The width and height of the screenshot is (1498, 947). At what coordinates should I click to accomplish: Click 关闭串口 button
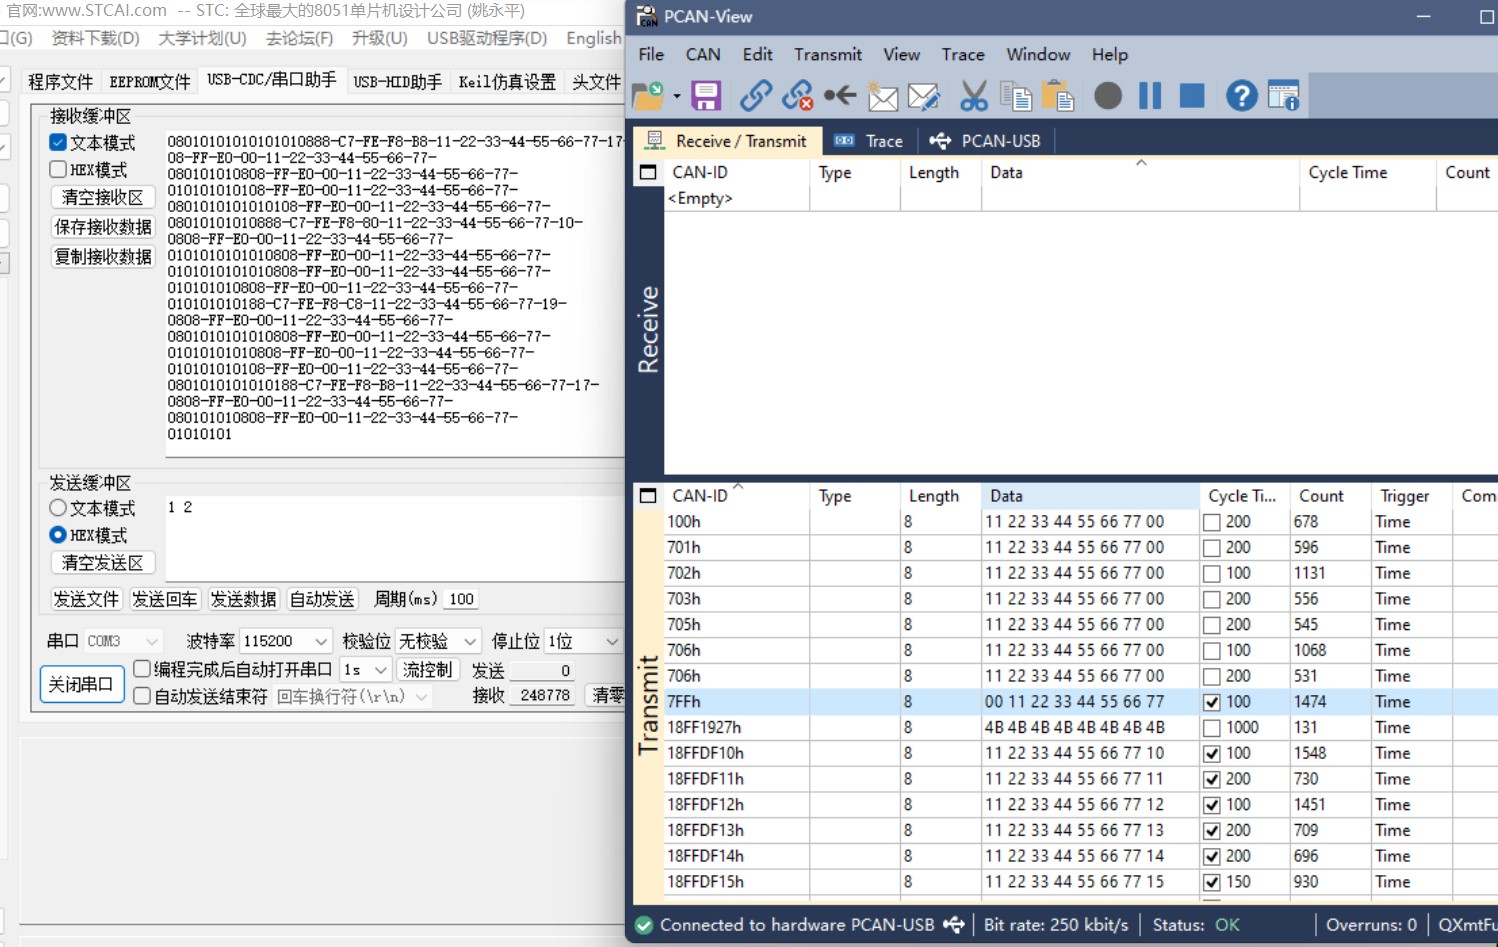click(82, 684)
